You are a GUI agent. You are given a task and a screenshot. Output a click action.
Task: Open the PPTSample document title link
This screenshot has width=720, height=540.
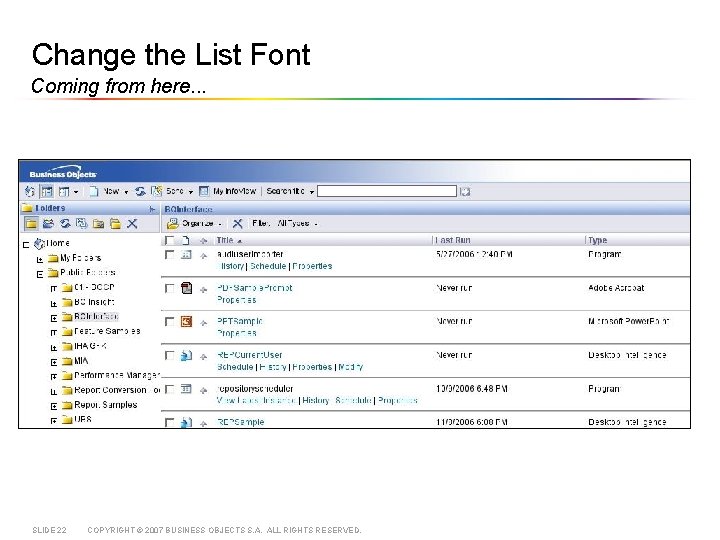[240, 321]
